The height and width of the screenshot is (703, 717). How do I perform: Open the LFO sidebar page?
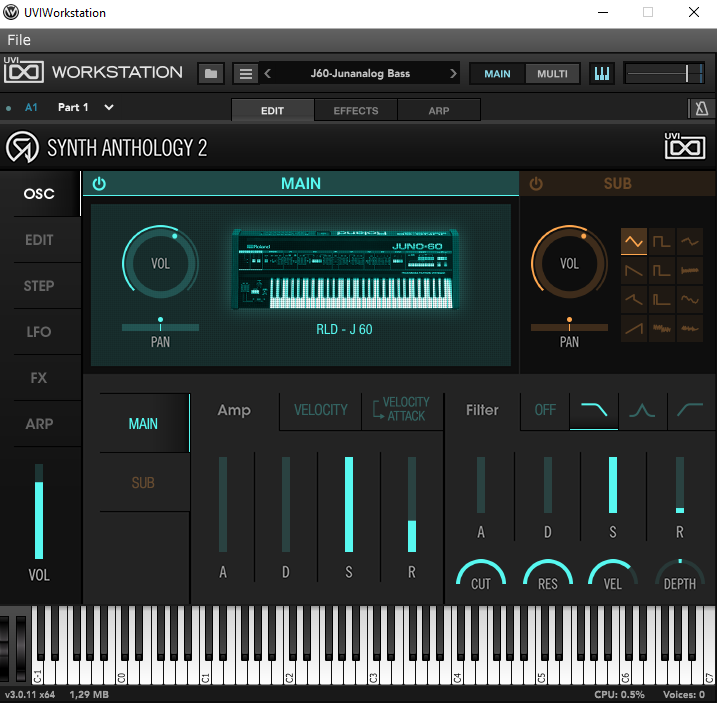point(40,332)
